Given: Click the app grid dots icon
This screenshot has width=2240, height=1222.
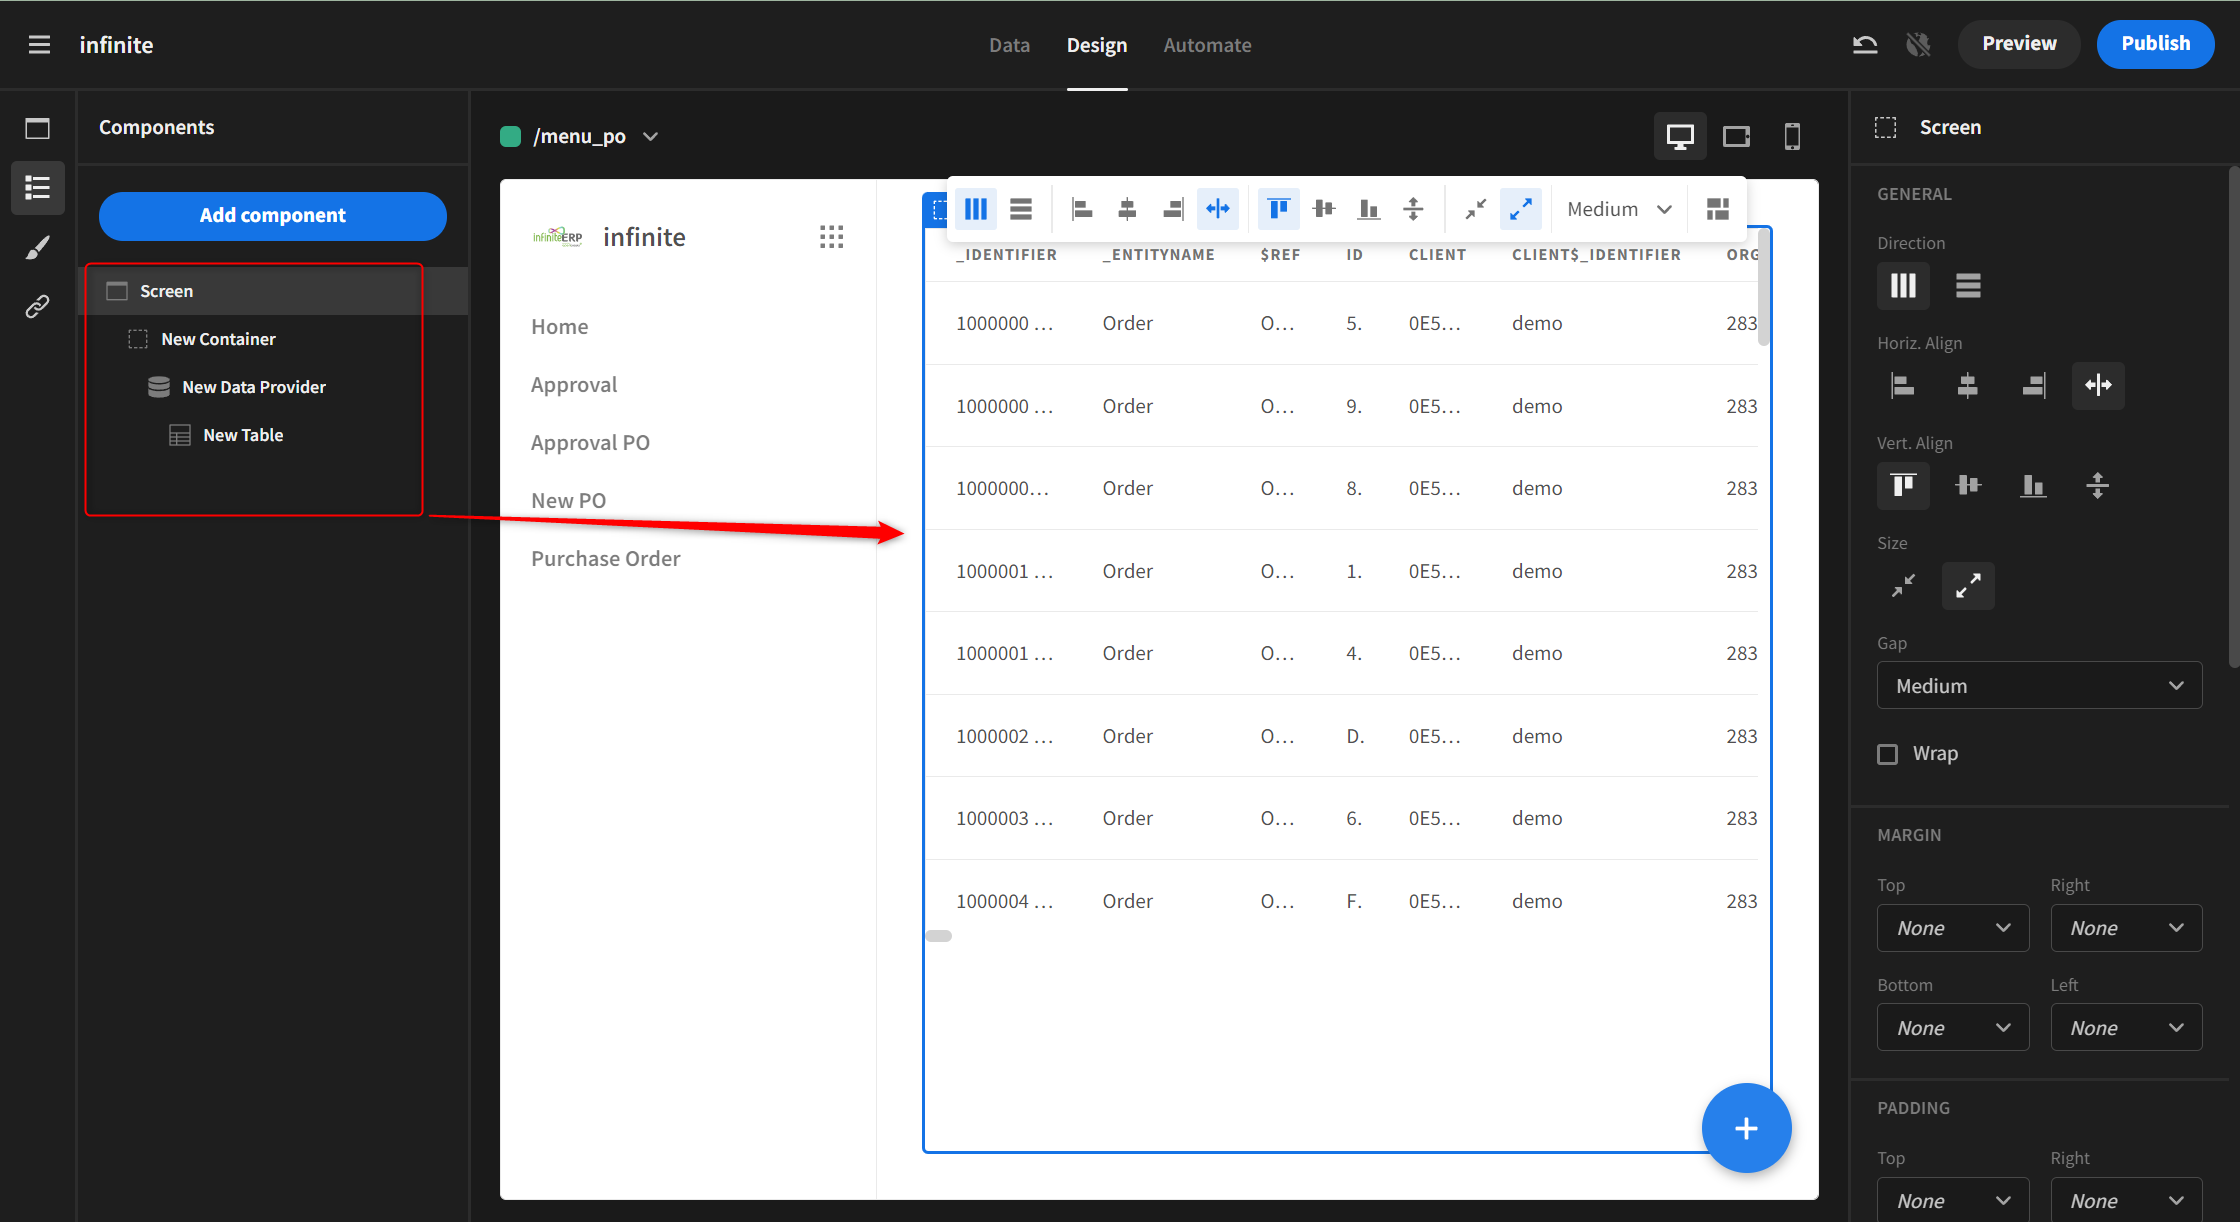Looking at the screenshot, I should click(831, 237).
